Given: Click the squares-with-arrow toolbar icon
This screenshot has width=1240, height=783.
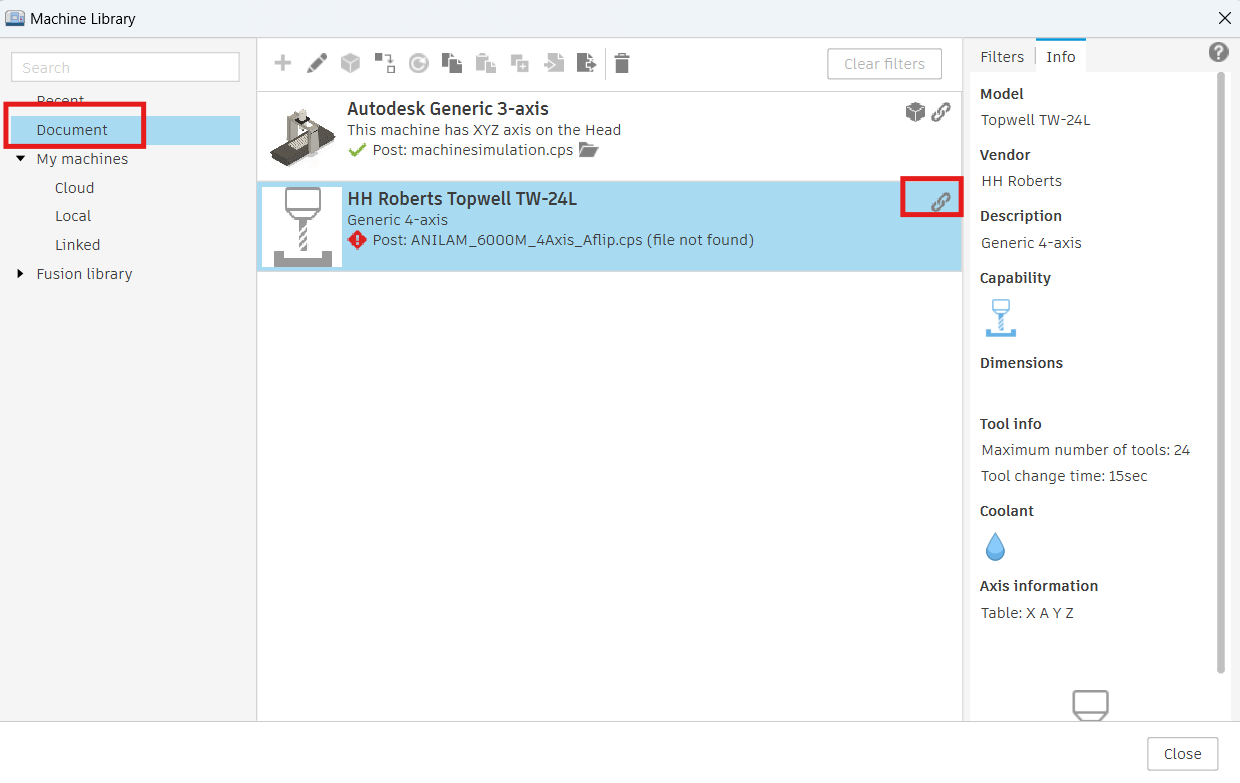Looking at the screenshot, I should click(x=385, y=63).
